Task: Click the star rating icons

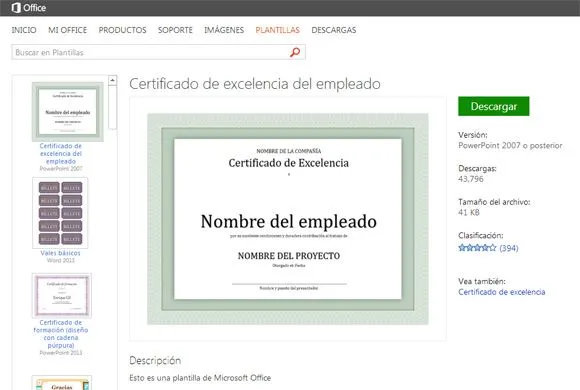Action: (477, 248)
